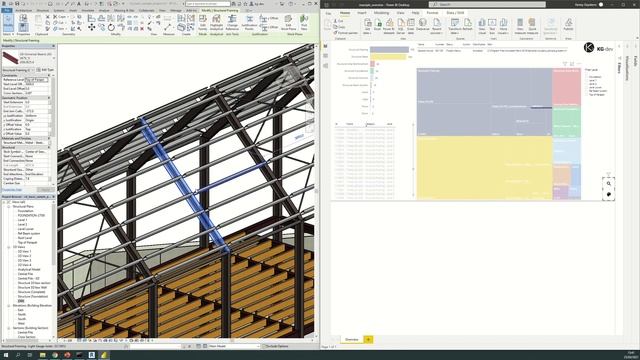Open Power BI Report view sidebar icon
Screen dimensions: 640x360
click(325, 46)
